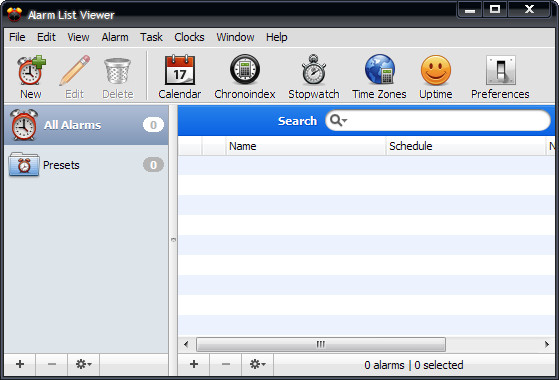Screen dimensions: 559x380
Task: Open sidebar gear actions menu
Action: 83,364
